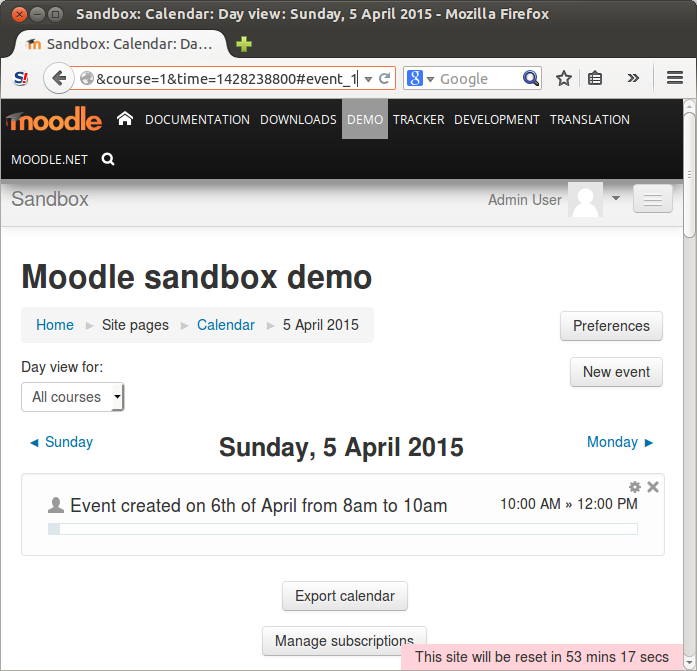Click the Admin User avatar picture
This screenshot has width=697, height=671.
[x=585, y=200]
